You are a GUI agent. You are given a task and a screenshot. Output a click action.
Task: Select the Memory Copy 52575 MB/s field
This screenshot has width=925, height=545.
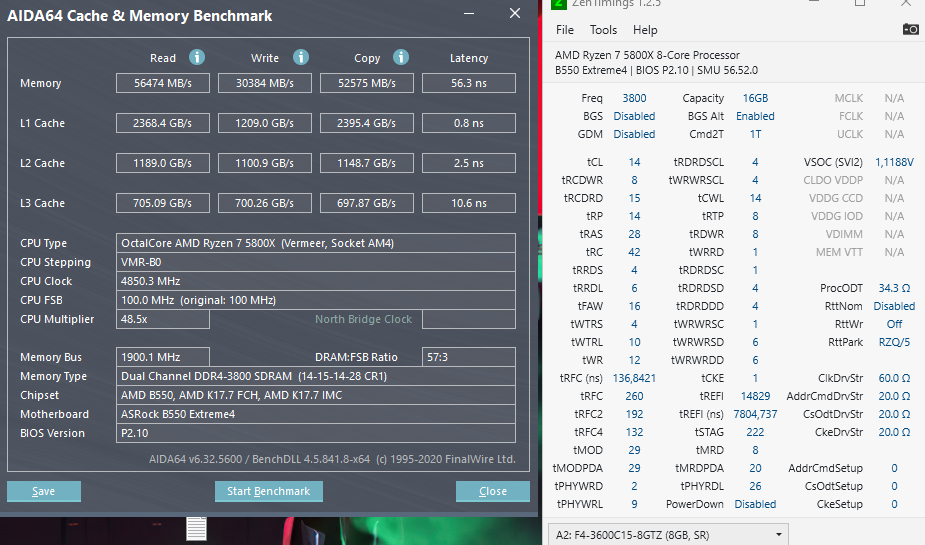pos(367,83)
